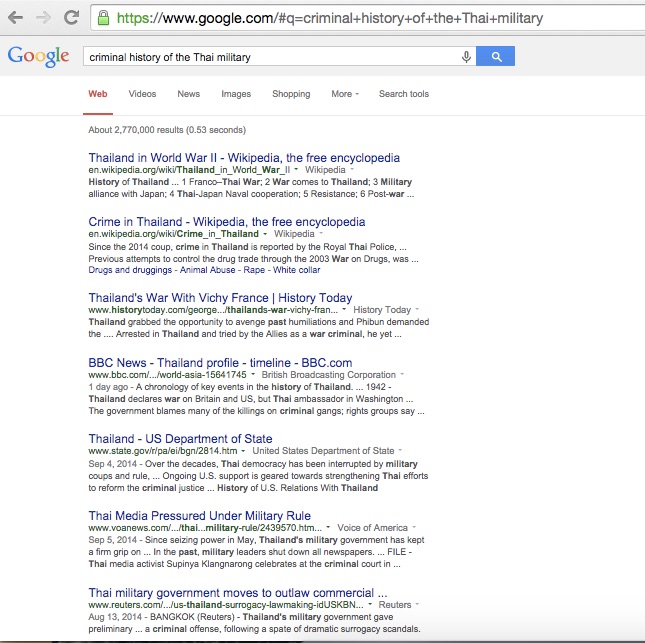Open the Drugs and druggings sitelink
Image resolution: width=645 pixels, height=643 pixels.
(130, 270)
